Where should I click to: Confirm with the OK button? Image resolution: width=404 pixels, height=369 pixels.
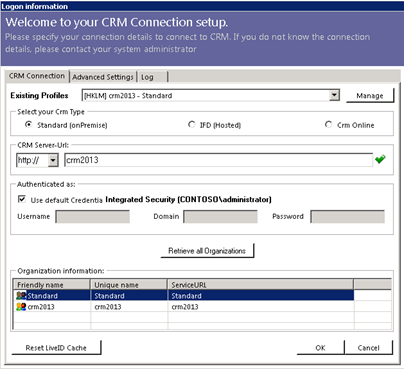(320, 348)
